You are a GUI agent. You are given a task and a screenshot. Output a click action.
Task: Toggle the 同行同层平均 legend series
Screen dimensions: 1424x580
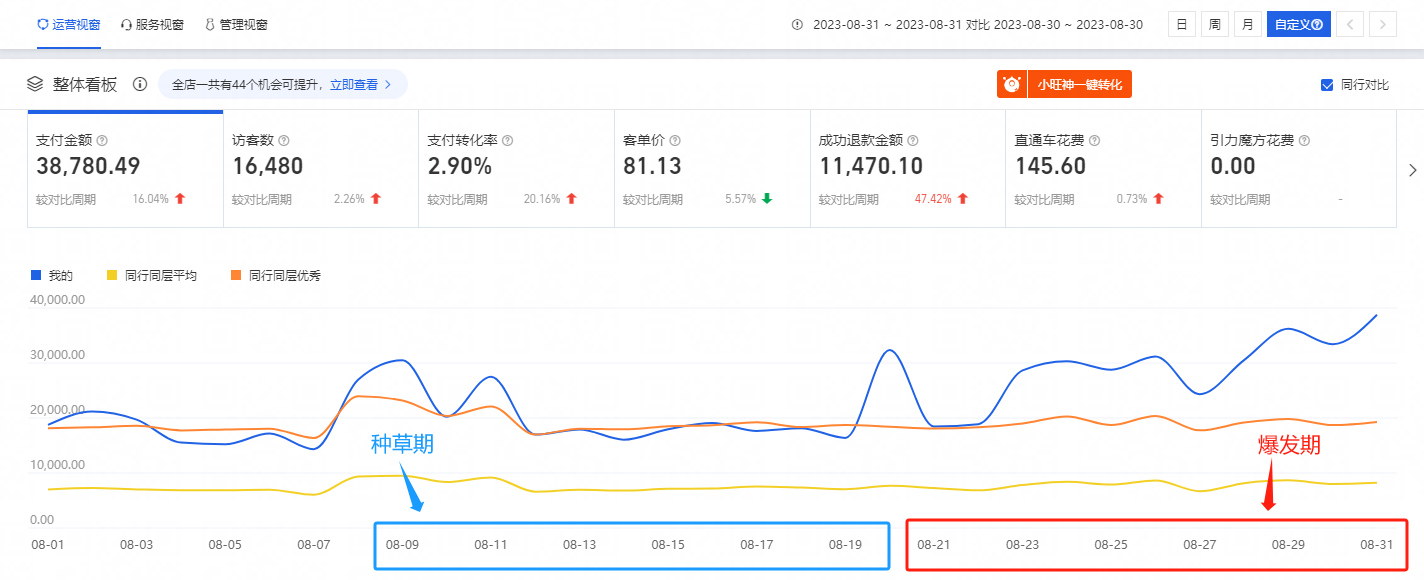150,275
